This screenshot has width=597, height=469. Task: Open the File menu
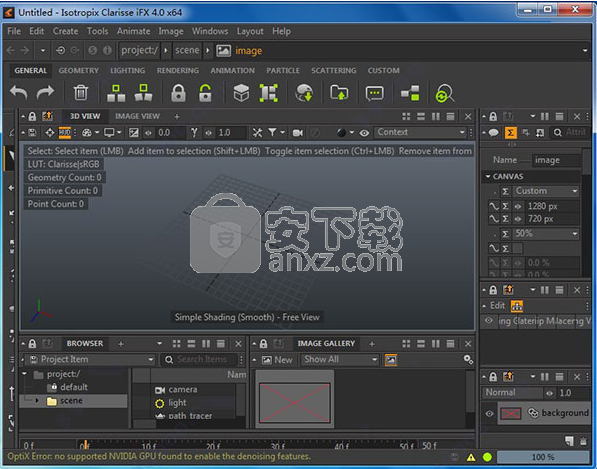click(x=14, y=31)
